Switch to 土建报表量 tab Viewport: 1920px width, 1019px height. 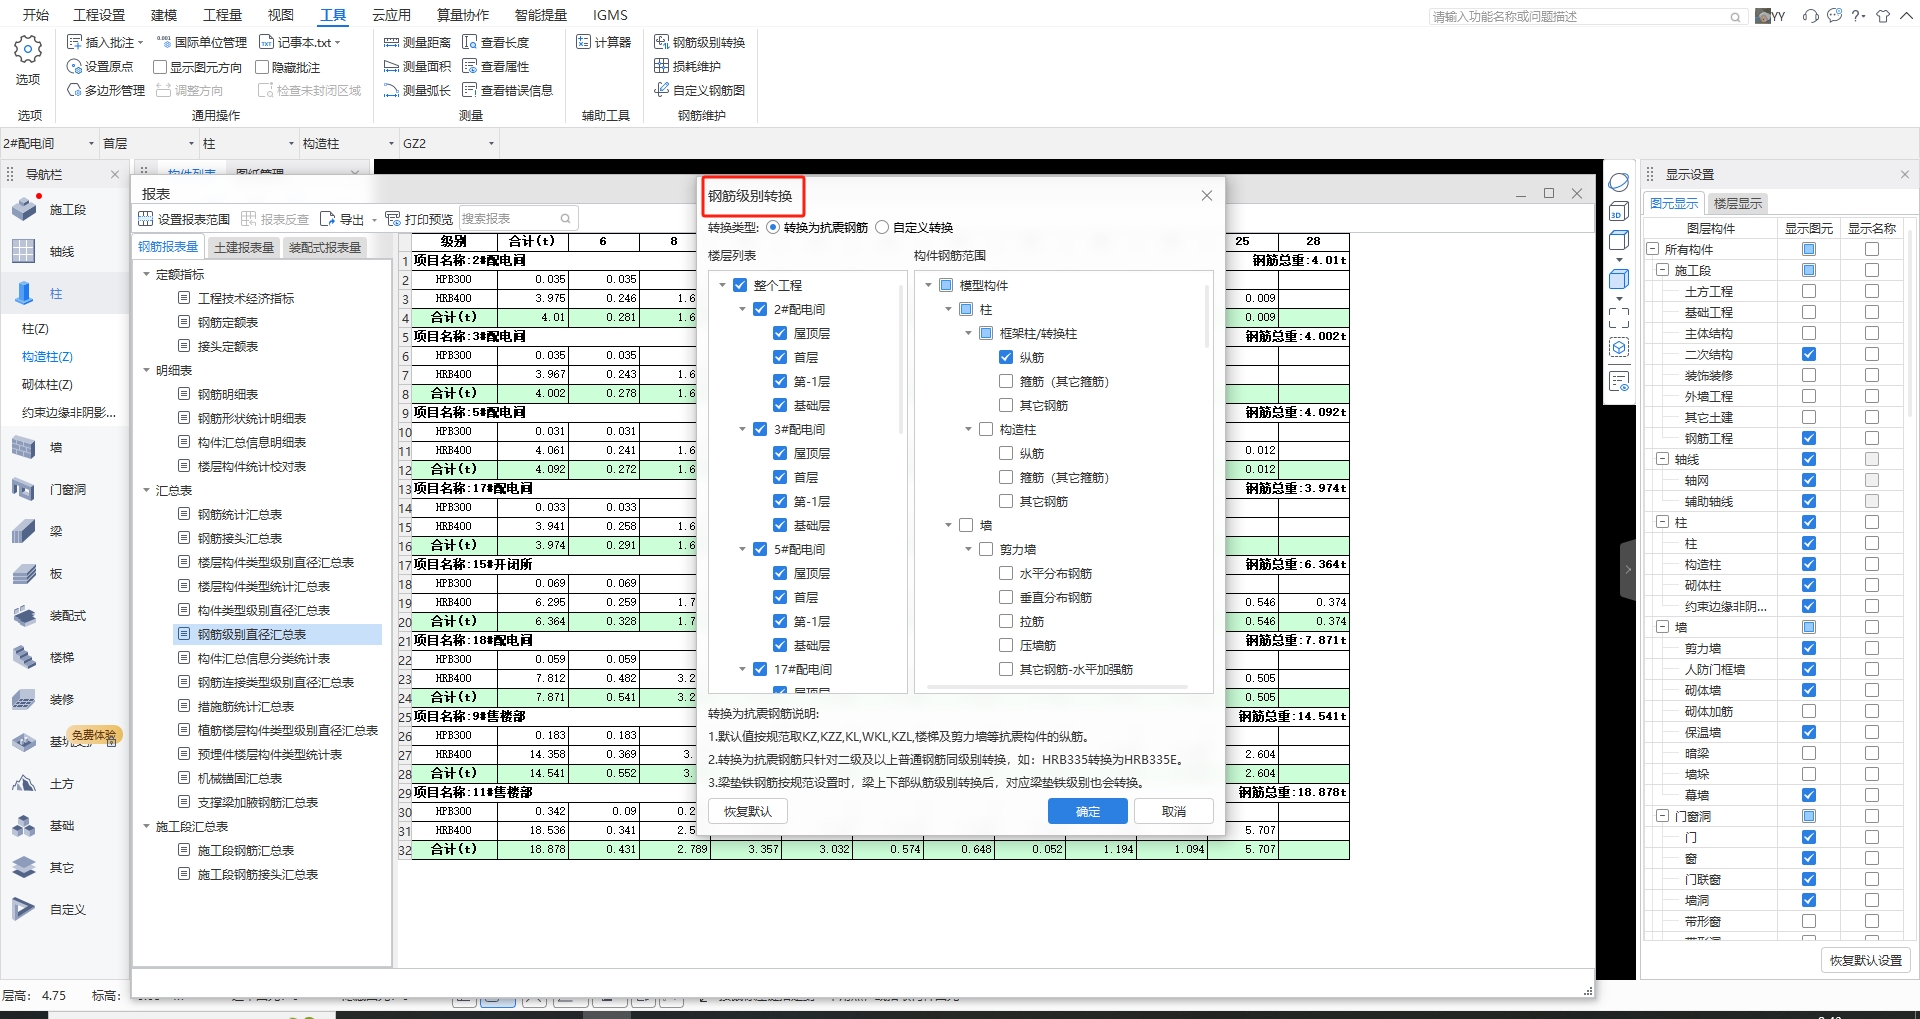click(244, 247)
